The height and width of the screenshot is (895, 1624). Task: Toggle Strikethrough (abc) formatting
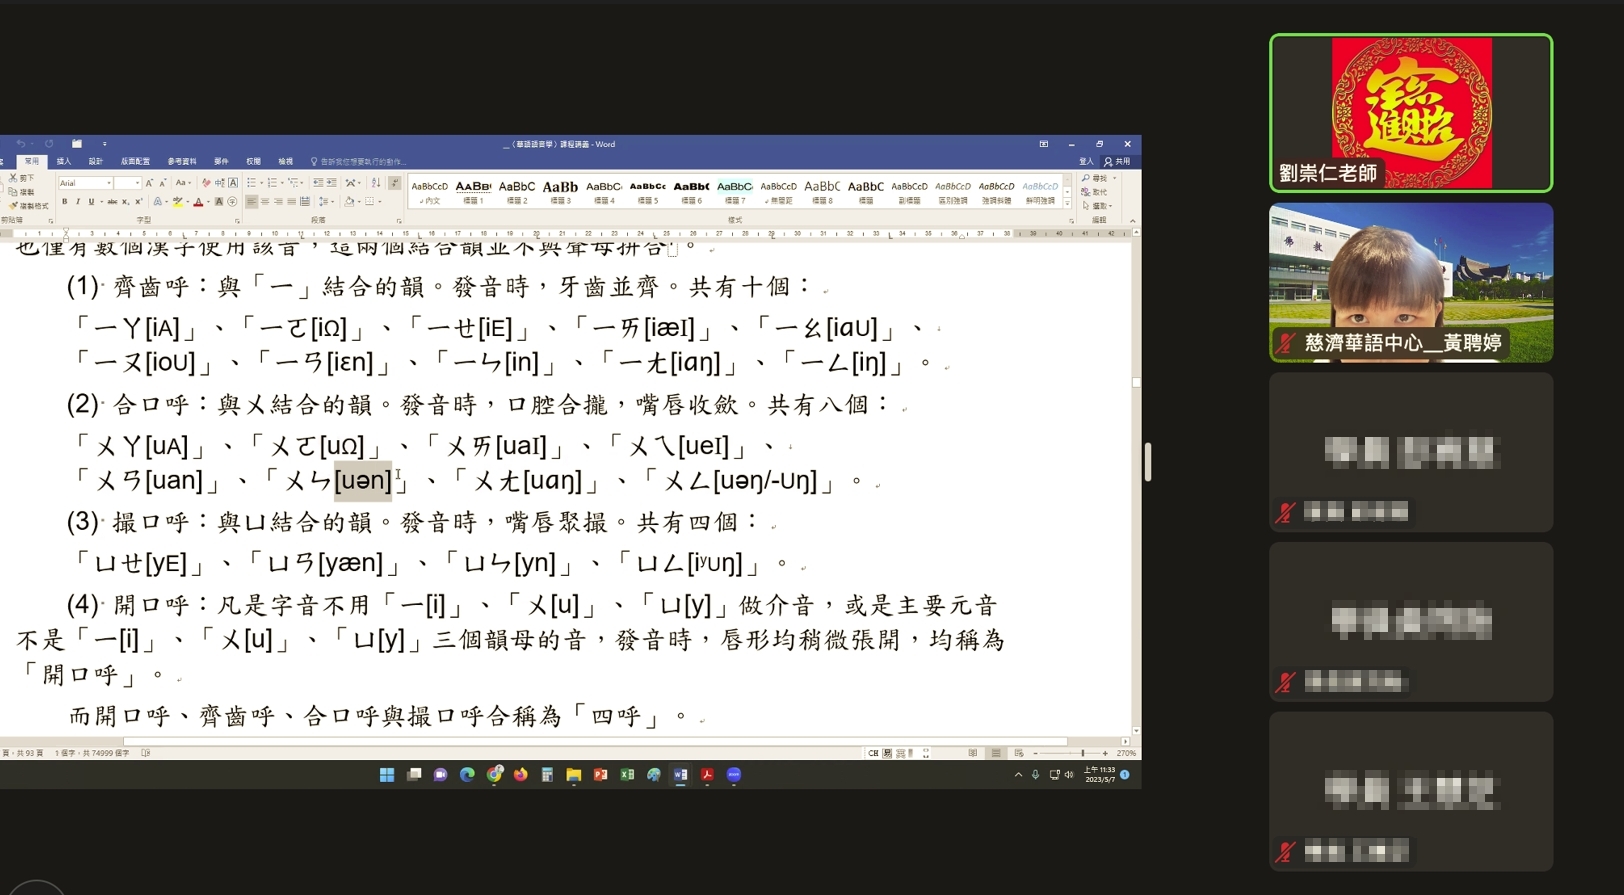pos(112,202)
